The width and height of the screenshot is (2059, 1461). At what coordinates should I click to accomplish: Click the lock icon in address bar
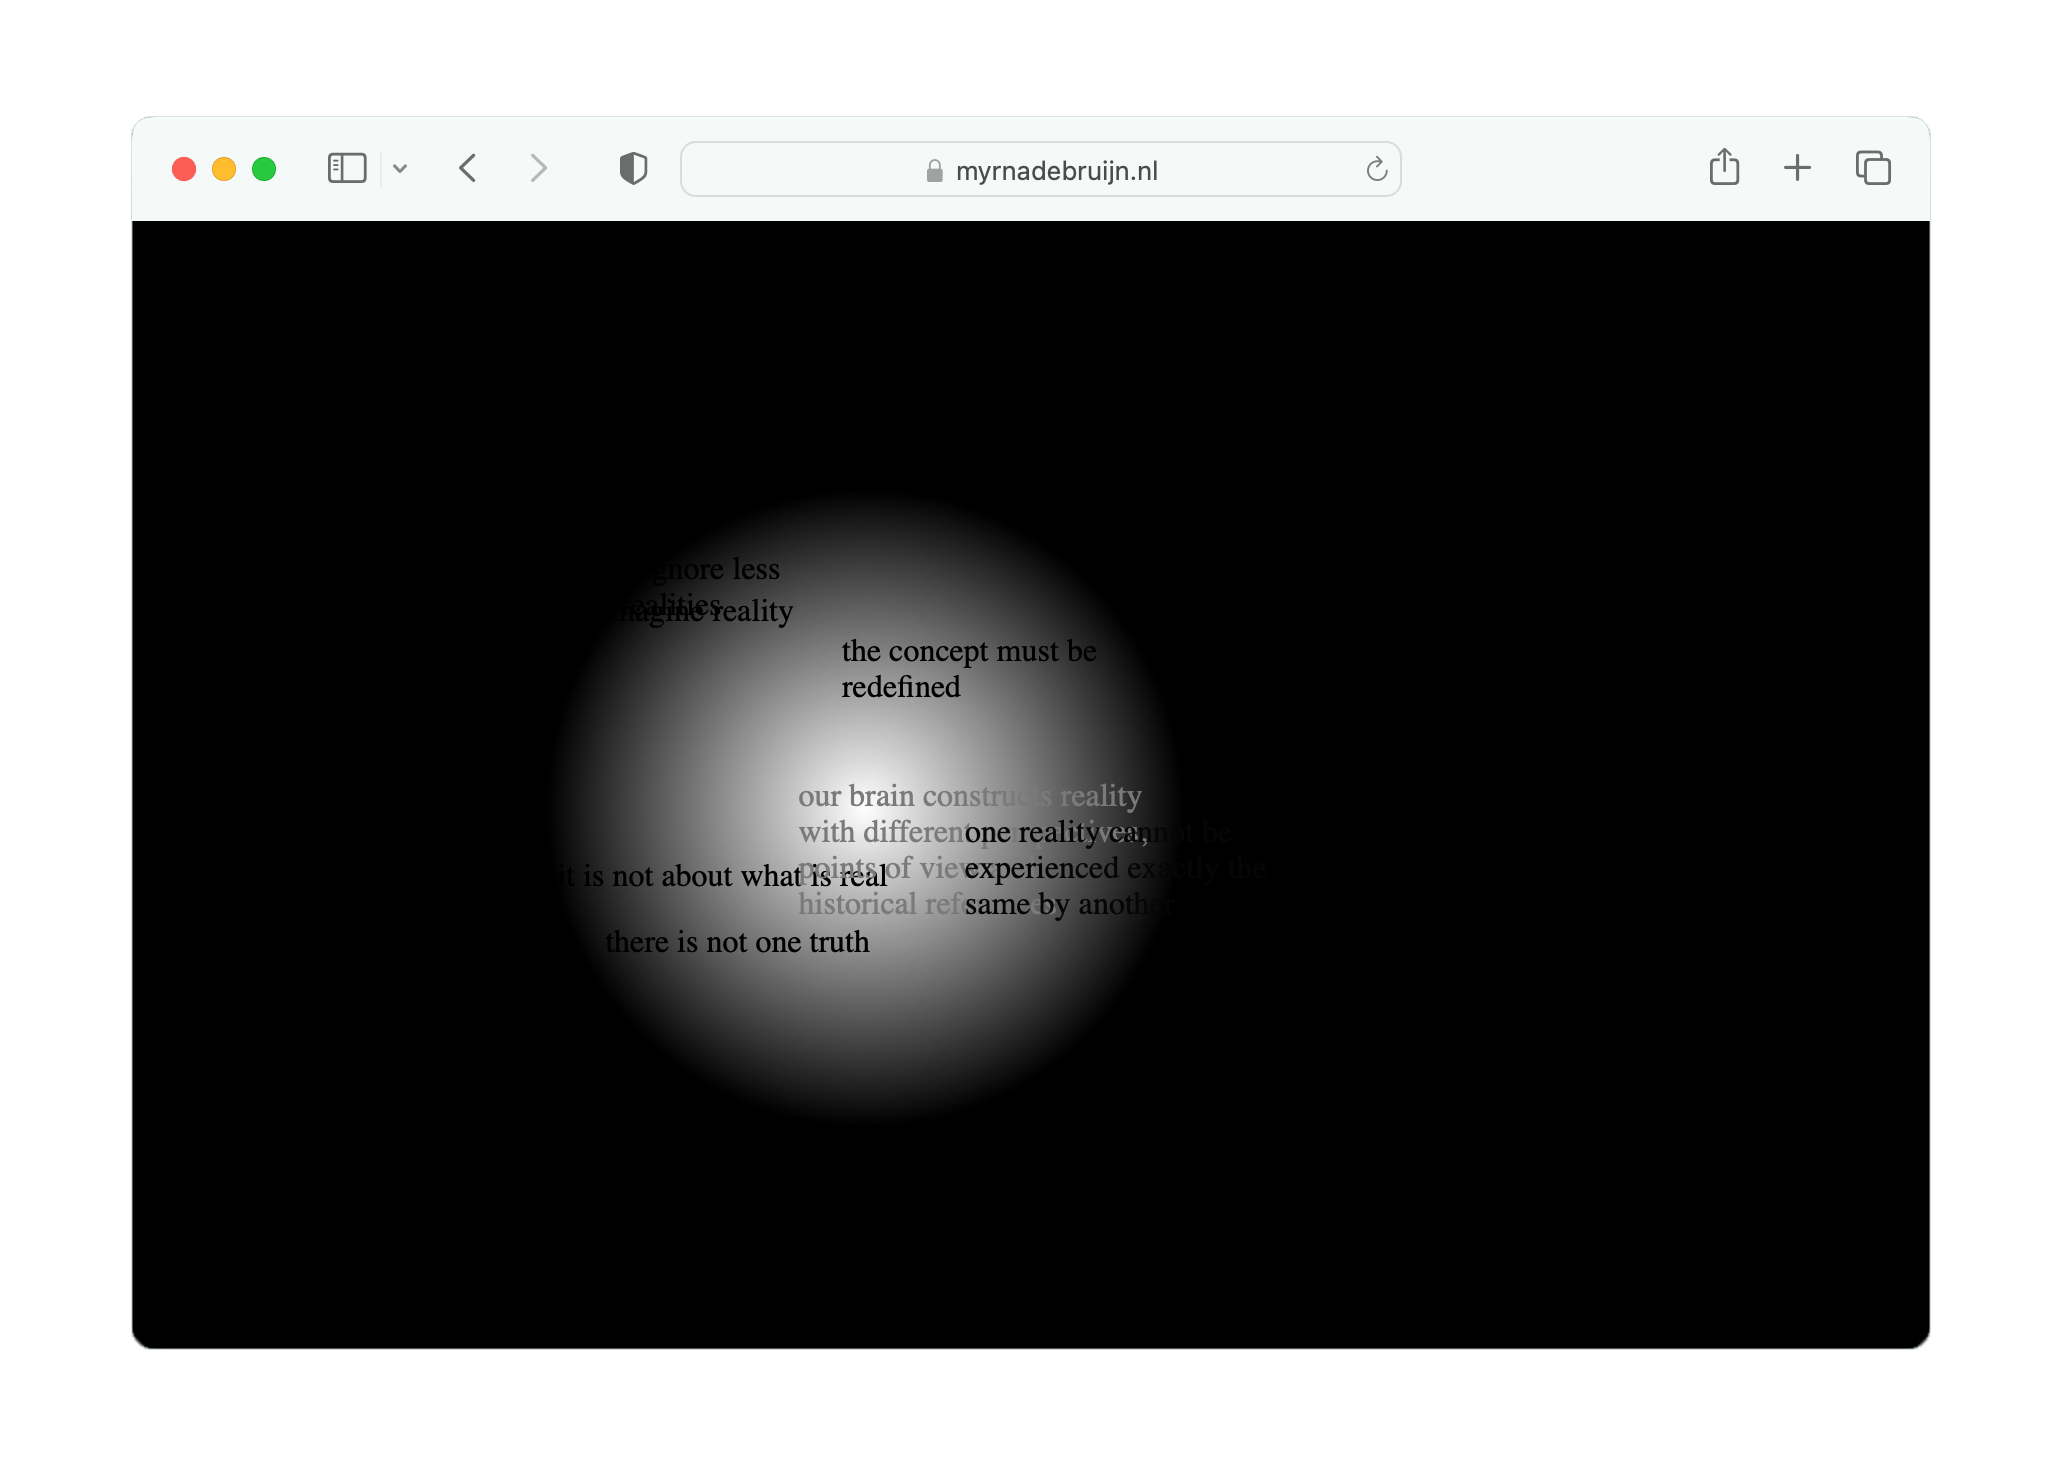pos(934,171)
